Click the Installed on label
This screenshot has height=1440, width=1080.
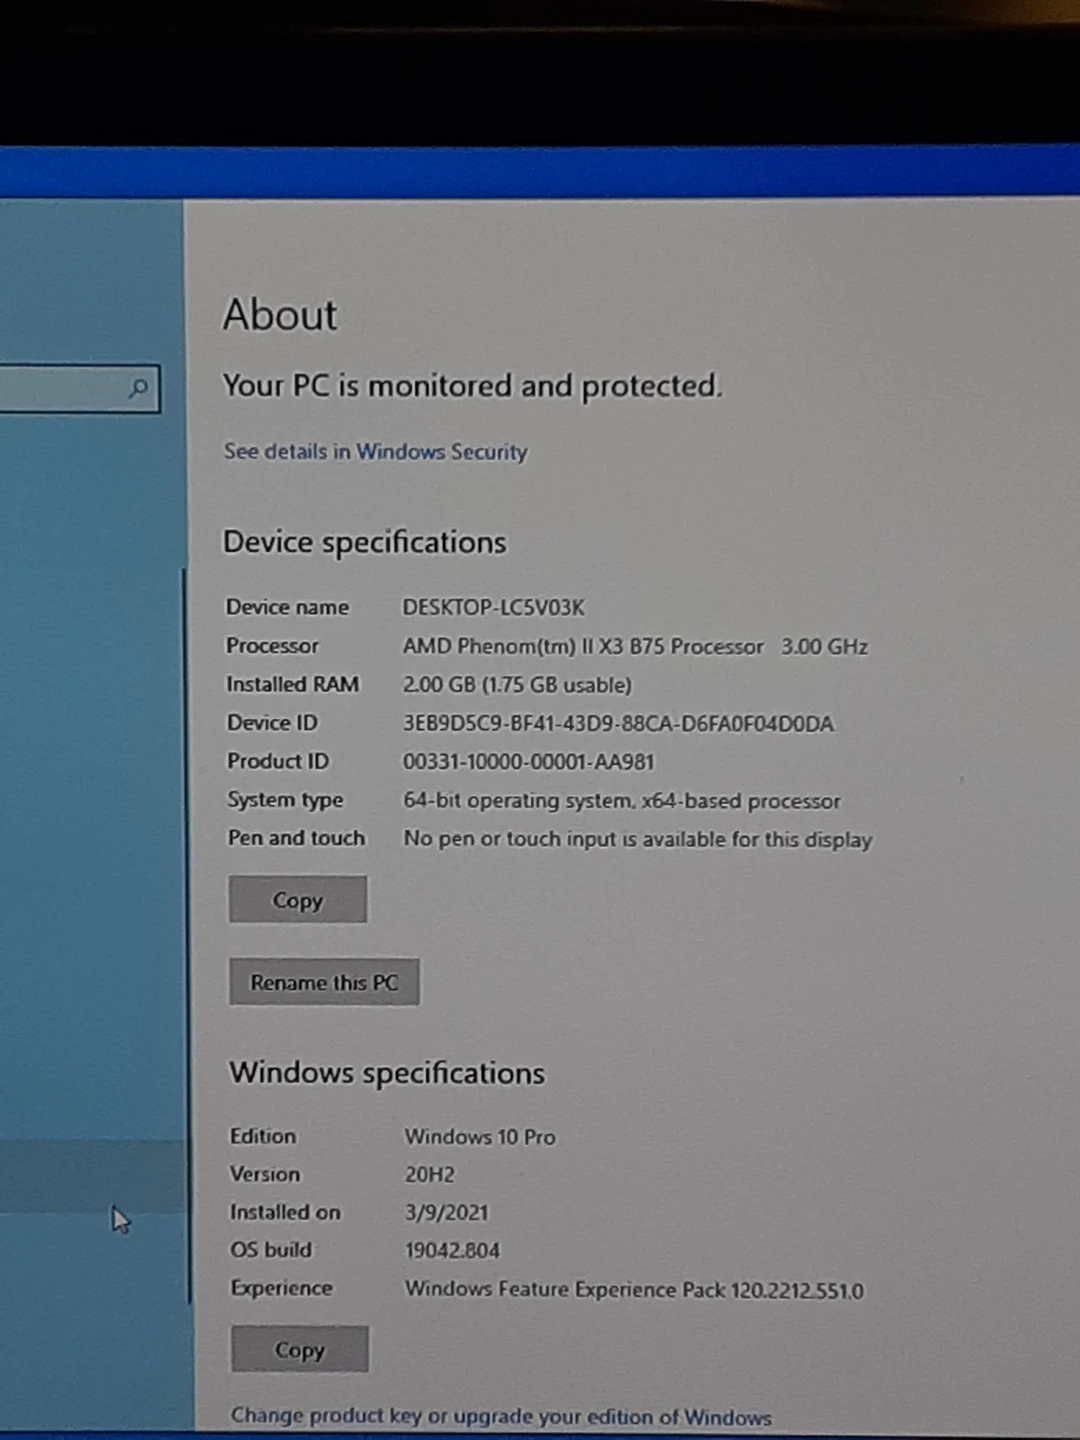(x=285, y=1212)
